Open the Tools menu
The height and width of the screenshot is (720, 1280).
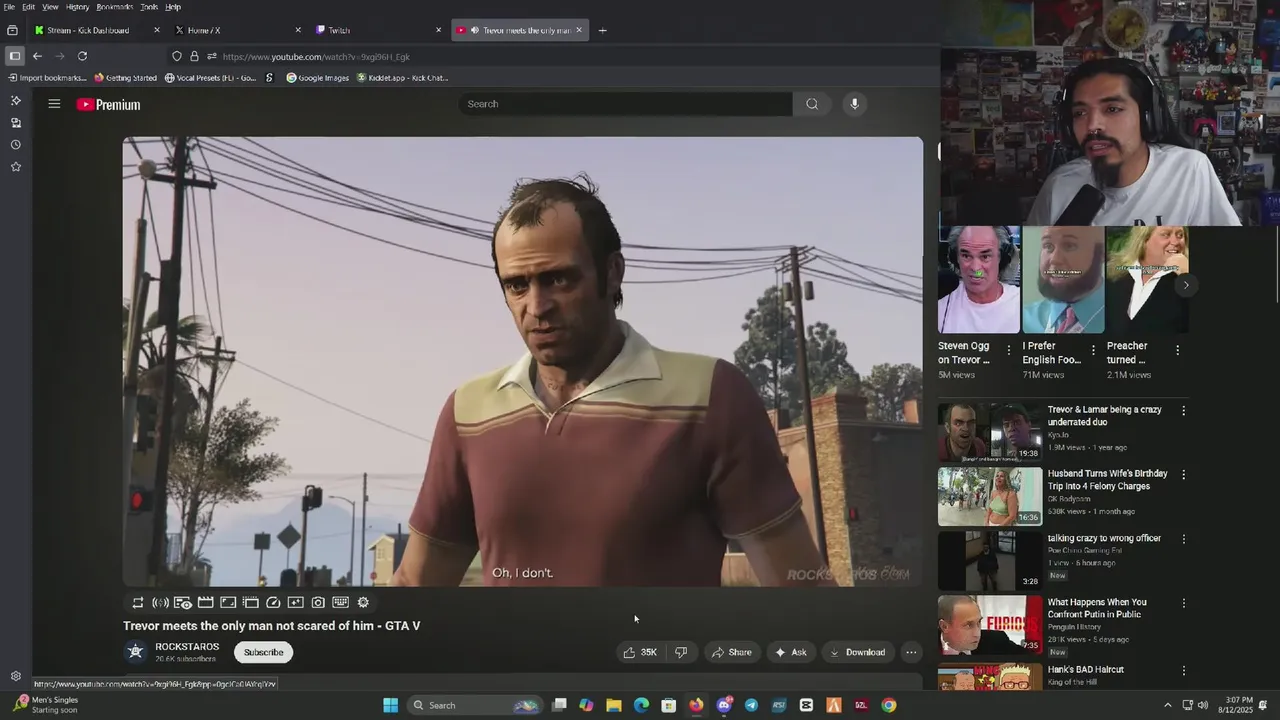pos(149,7)
